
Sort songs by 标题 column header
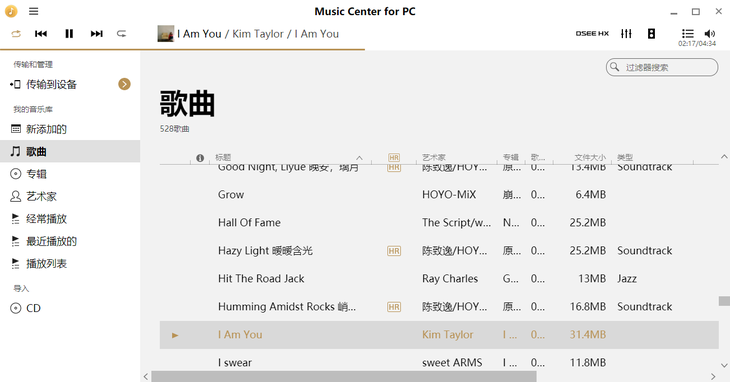(x=223, y=158)
